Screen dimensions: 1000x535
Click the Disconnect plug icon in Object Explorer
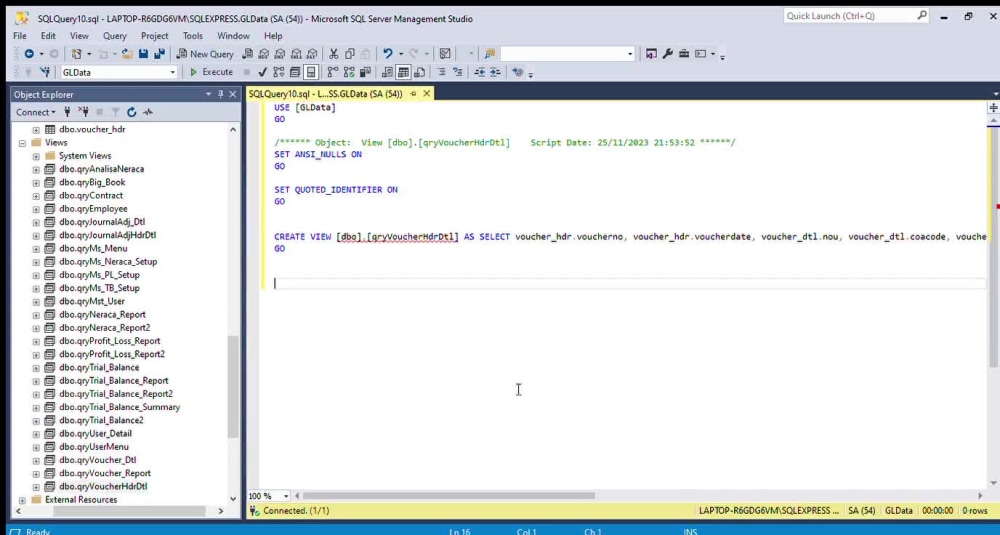coord(83,112)
